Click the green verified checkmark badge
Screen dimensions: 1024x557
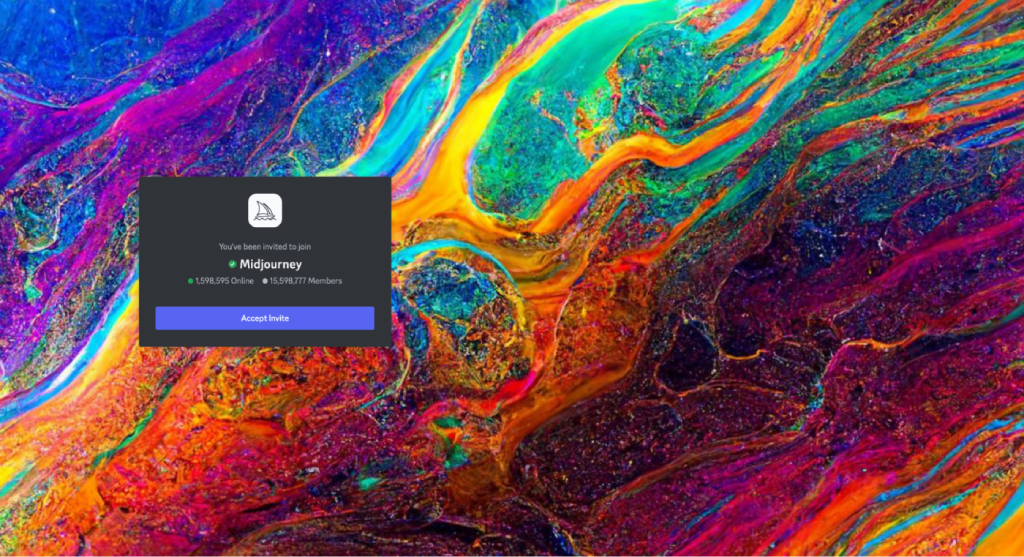click(232, 264)
